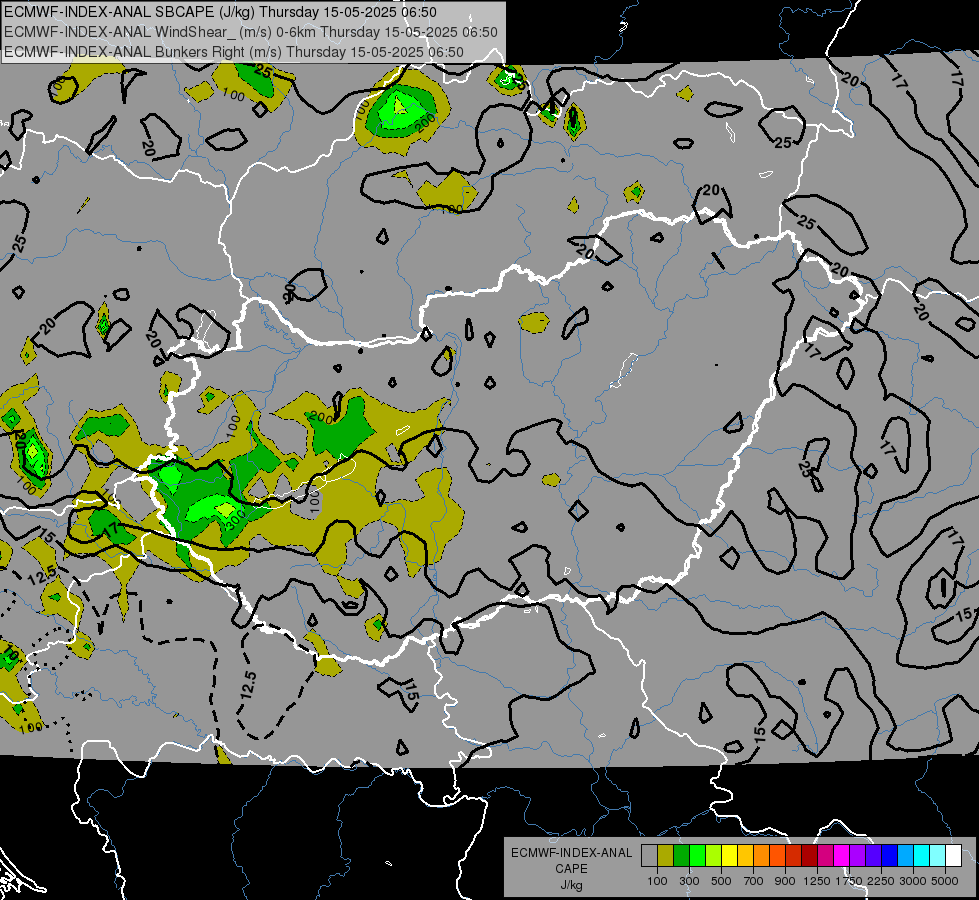Click the CAPE label in the legend
Image resolution: width=979 pixels, height=900 pixels.
point(571,869)
